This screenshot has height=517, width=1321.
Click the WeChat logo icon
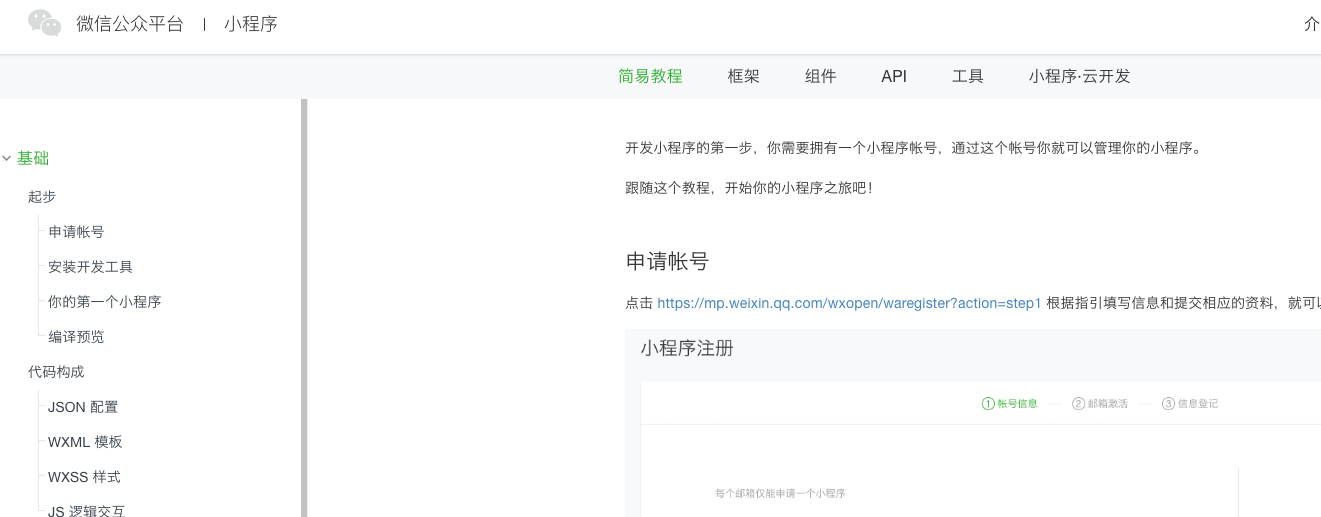[x=44, y=23]
